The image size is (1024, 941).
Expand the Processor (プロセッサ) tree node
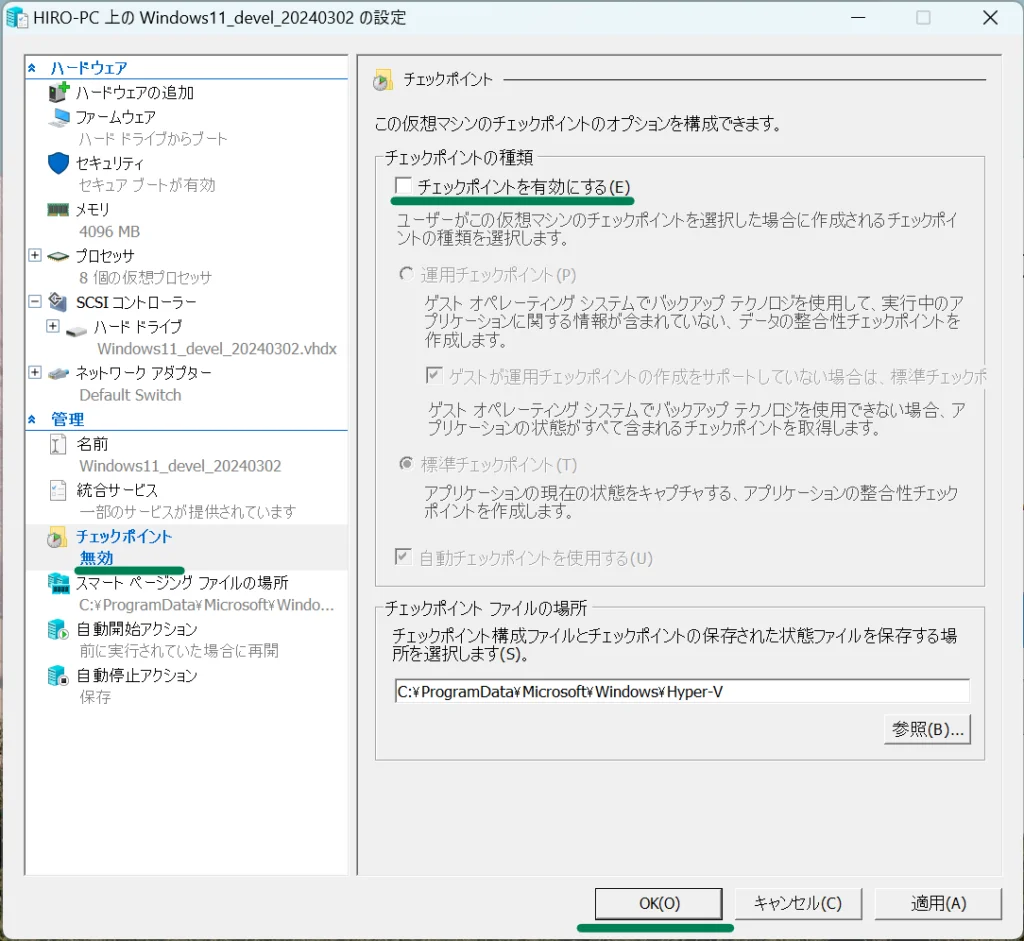[35, 256]
